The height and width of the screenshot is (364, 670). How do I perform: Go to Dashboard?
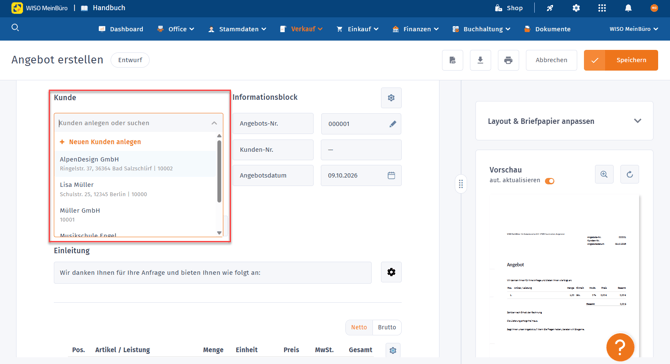[121, 29]
